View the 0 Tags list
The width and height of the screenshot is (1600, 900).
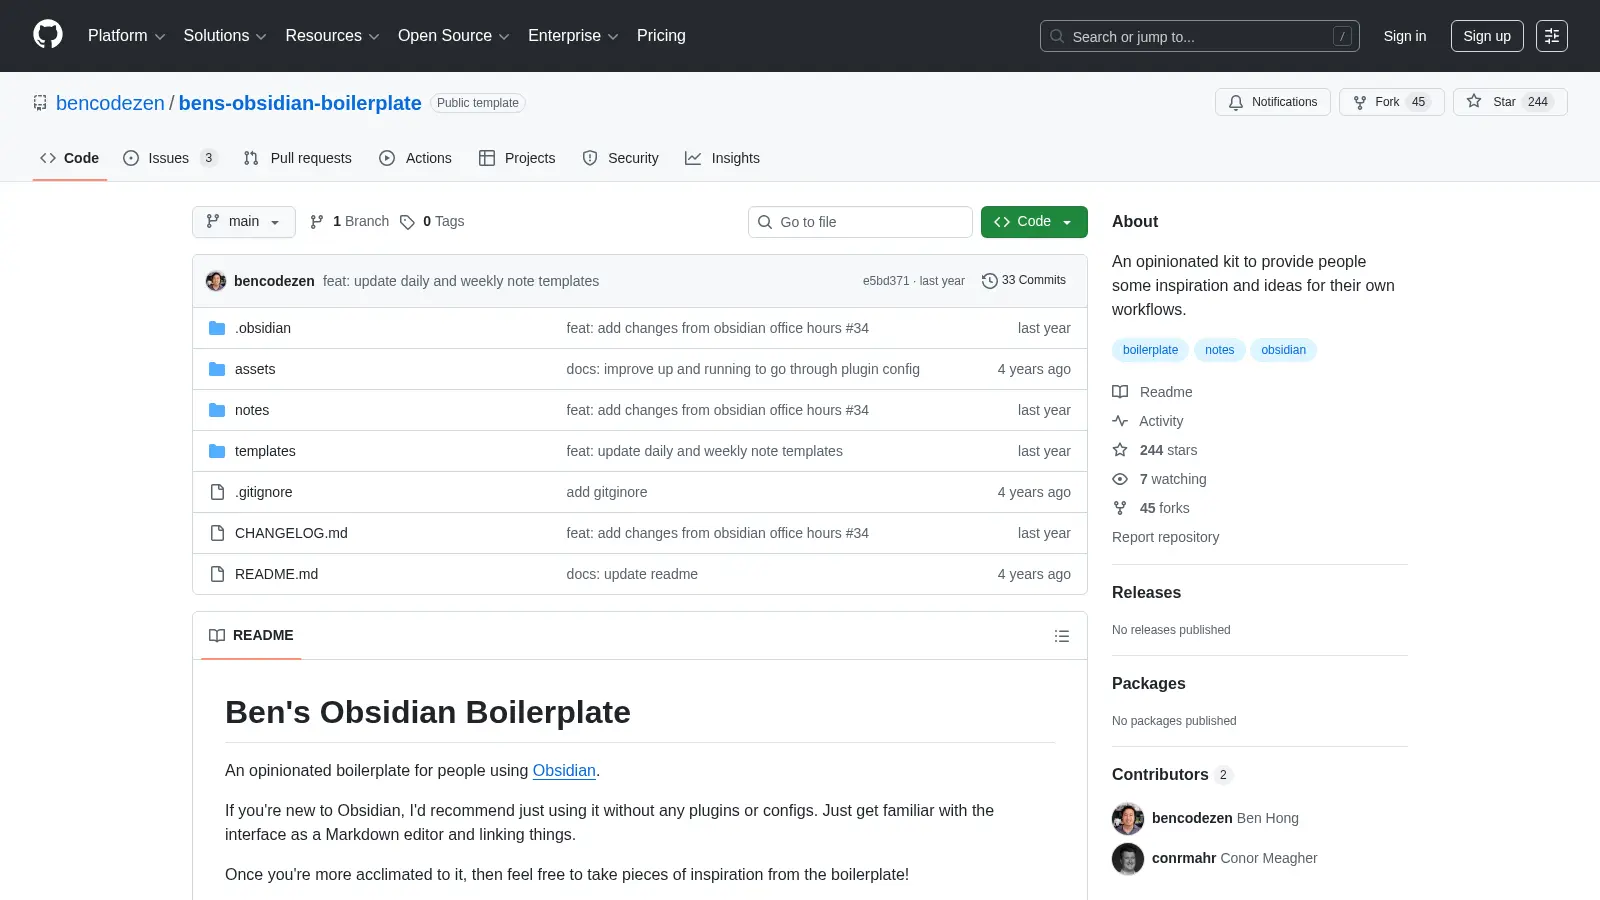pyautogui.click(x=432, y=222)
